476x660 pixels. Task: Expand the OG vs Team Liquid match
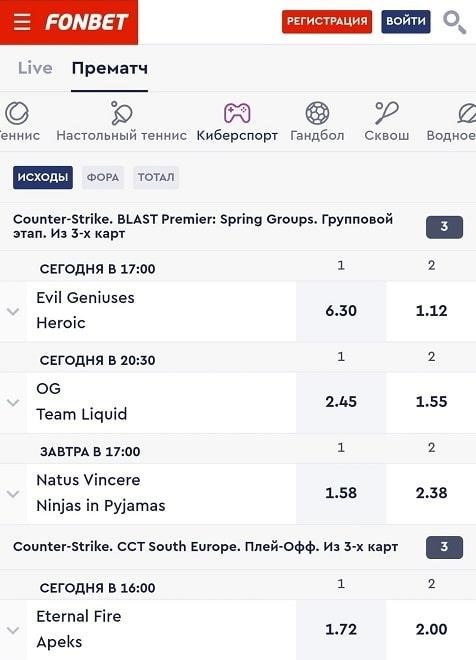13,402
